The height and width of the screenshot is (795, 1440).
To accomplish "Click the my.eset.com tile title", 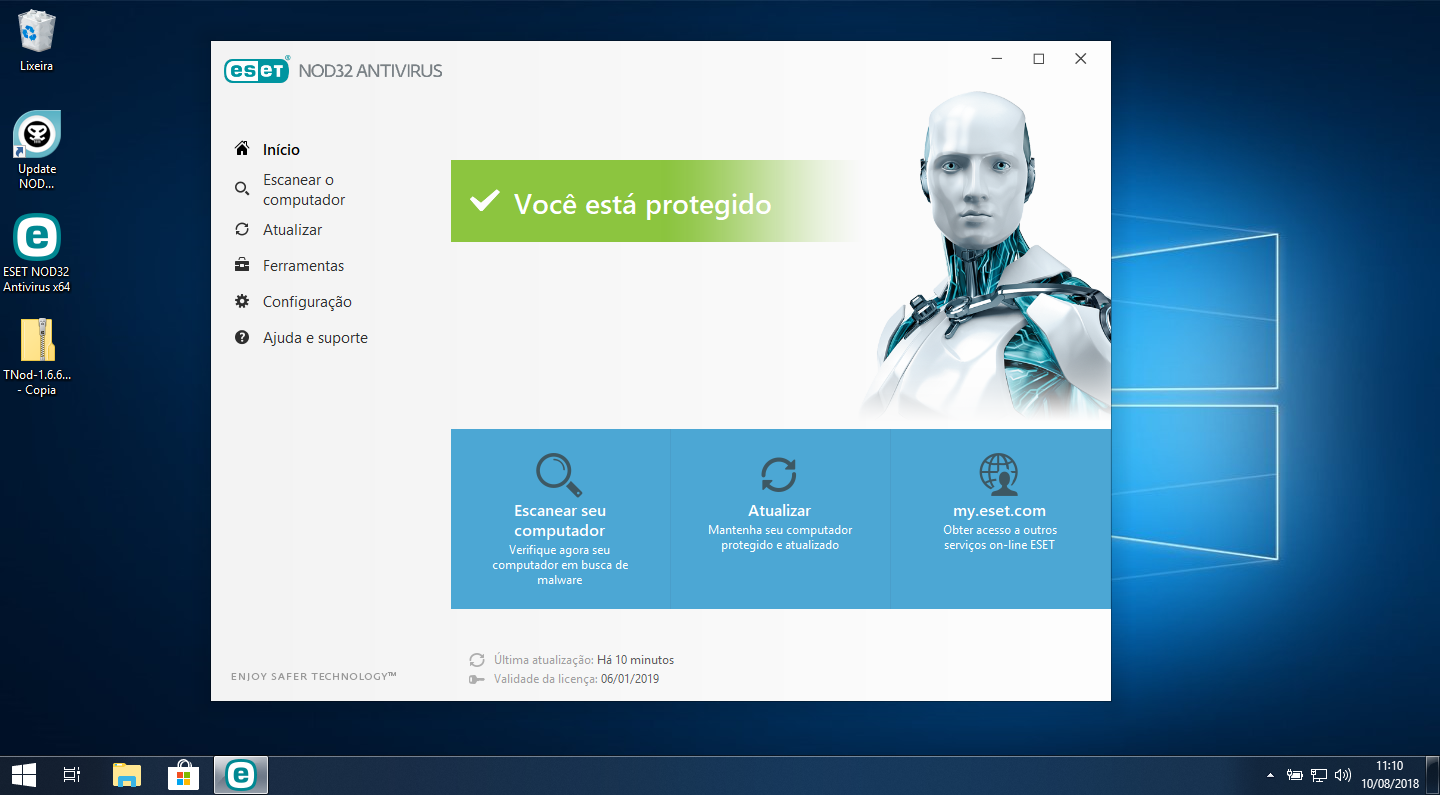I will coord(1000,510).
